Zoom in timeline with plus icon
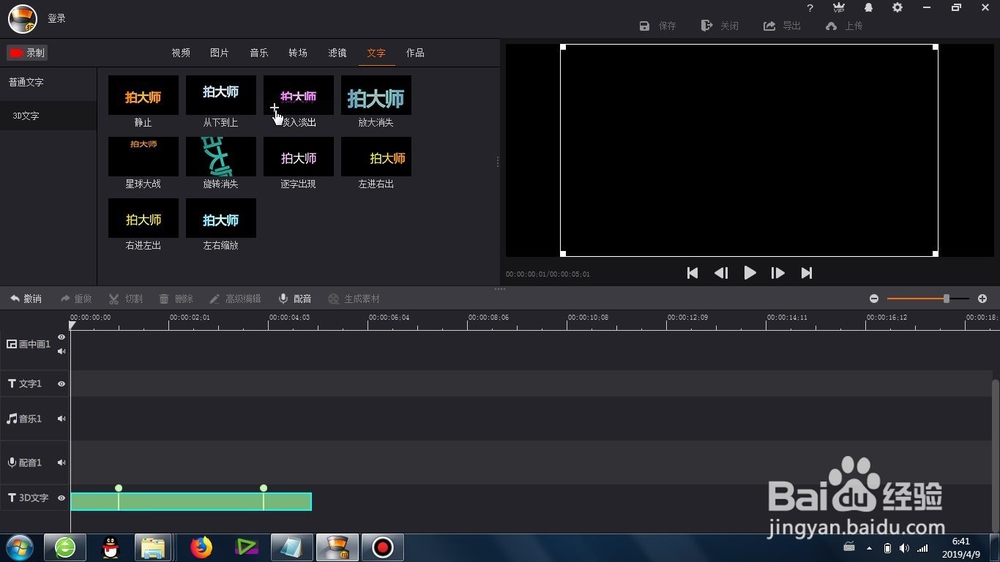This screenshot has height=562, width=1000. pos(982,299)
